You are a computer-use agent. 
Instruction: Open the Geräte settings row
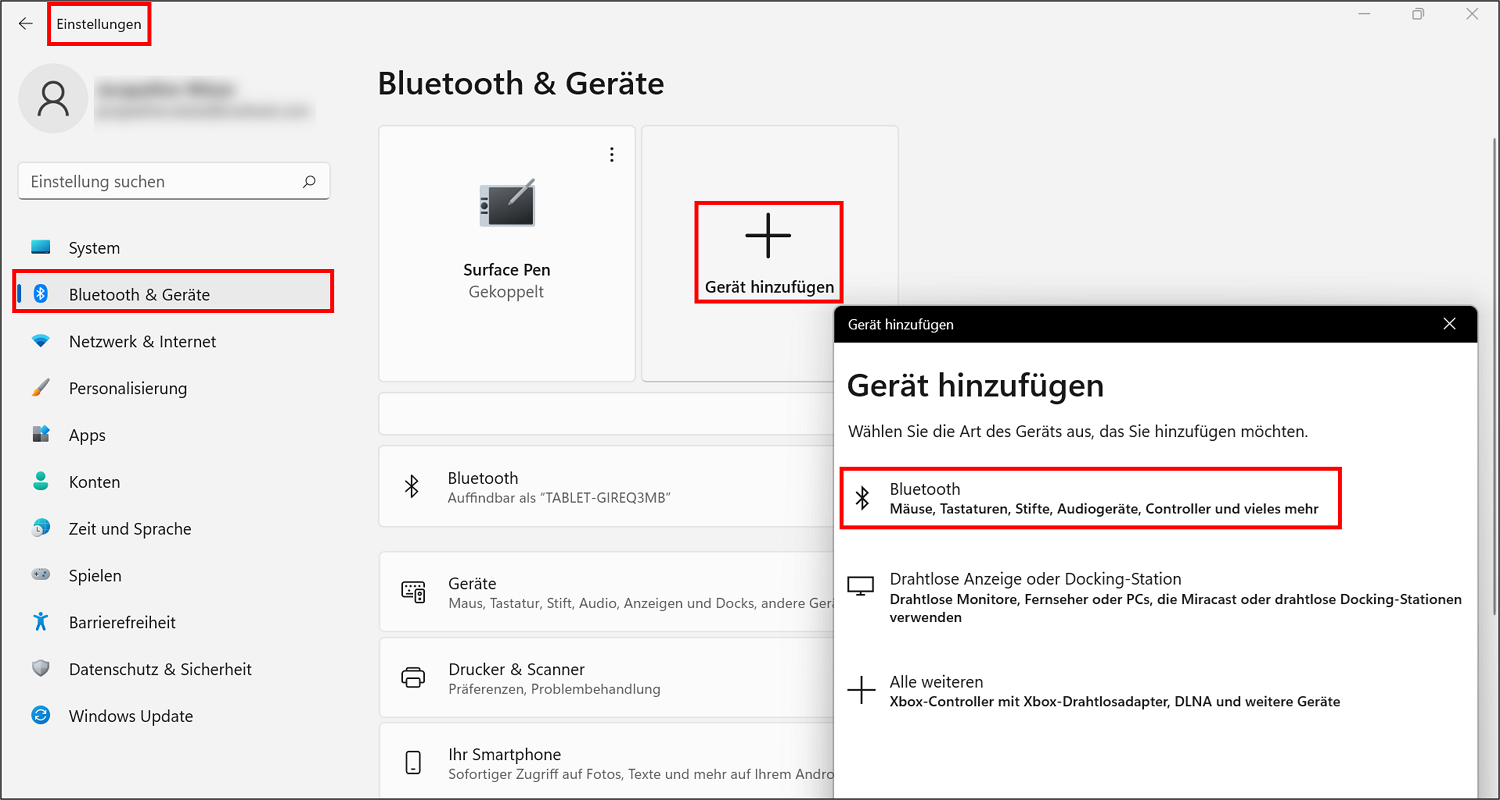(x=606, y=592)
